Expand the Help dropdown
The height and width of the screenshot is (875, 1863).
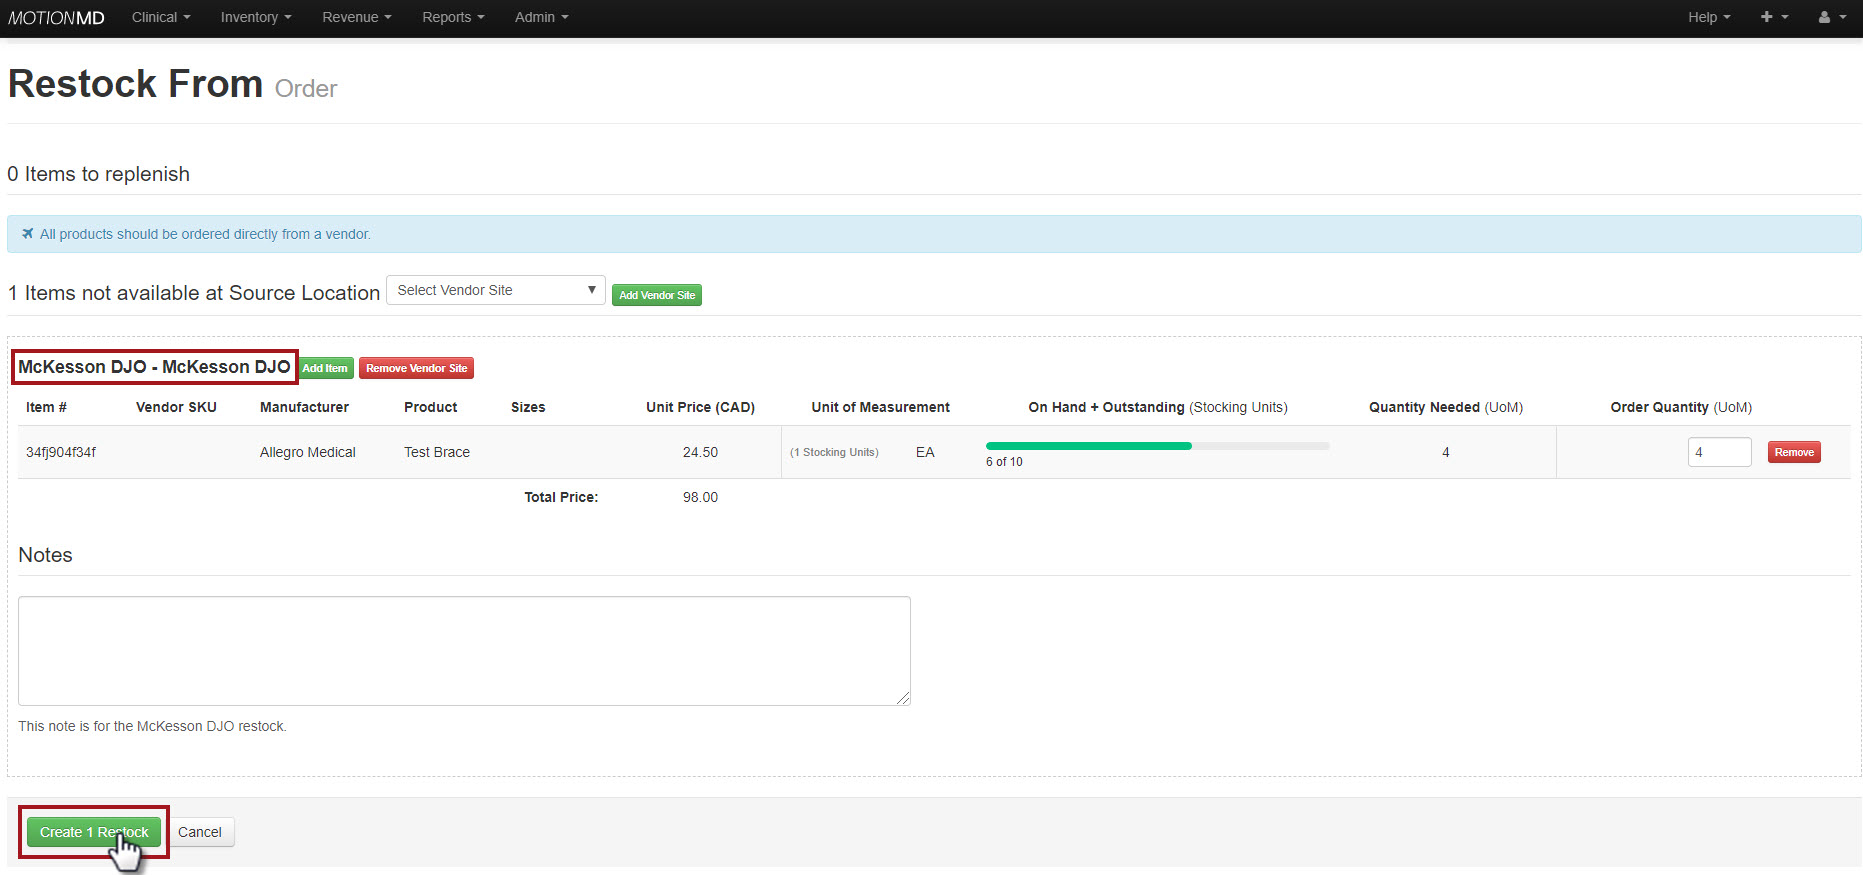(x=1708, y=17)
